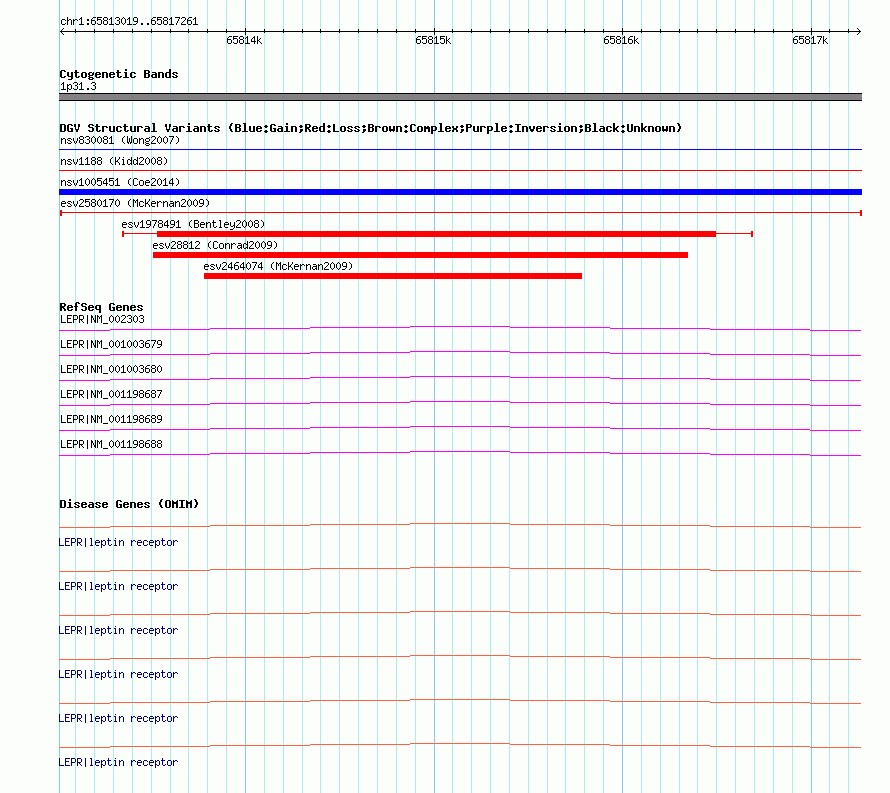Click the LEPR|NM_001003679 transcript label

click(111, 345)
